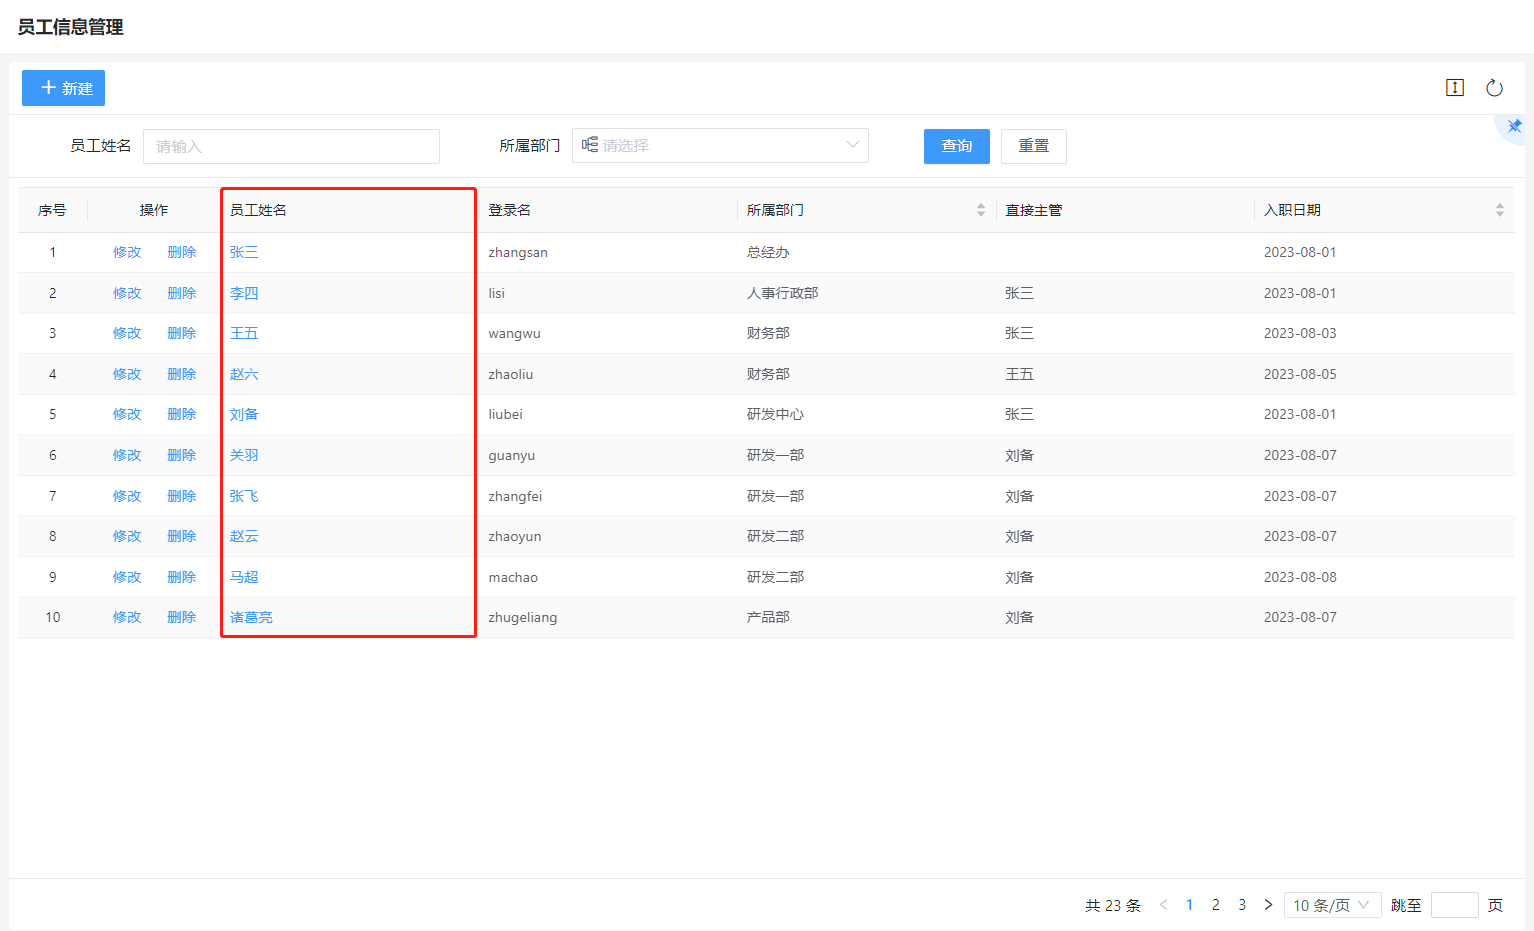Go to next page arrow
The height and width of the screenshot is (931, 1534).
coord(1268,905)
